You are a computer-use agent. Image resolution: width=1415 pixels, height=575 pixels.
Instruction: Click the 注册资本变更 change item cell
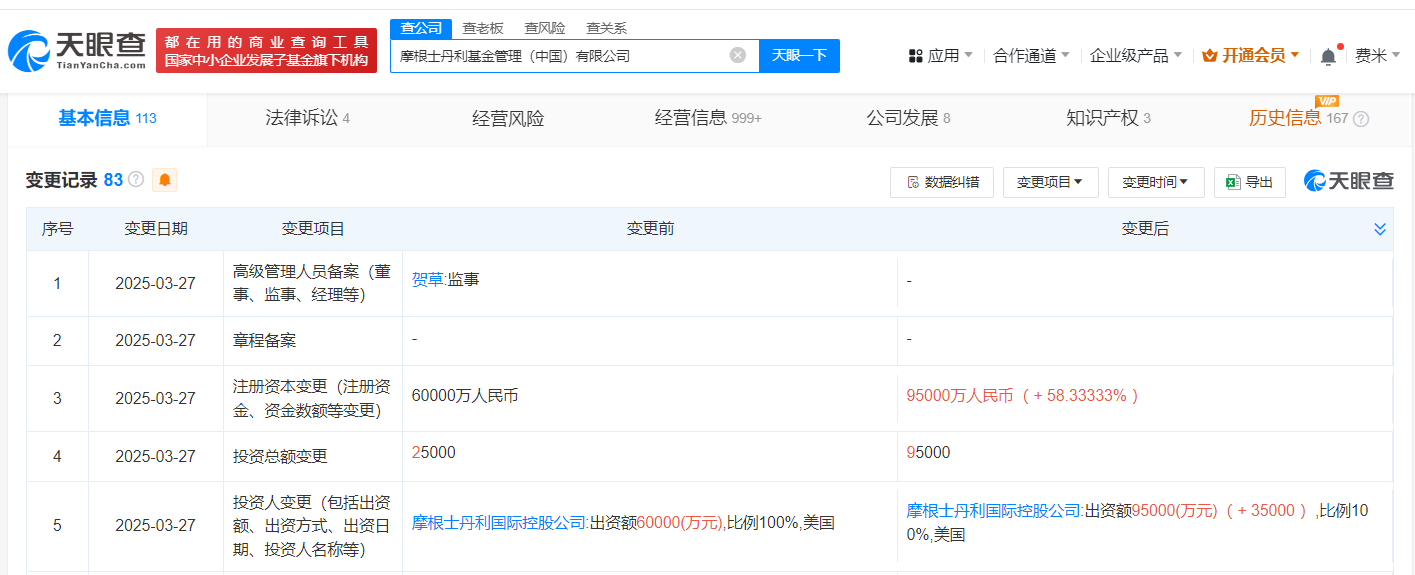[313, 398]
